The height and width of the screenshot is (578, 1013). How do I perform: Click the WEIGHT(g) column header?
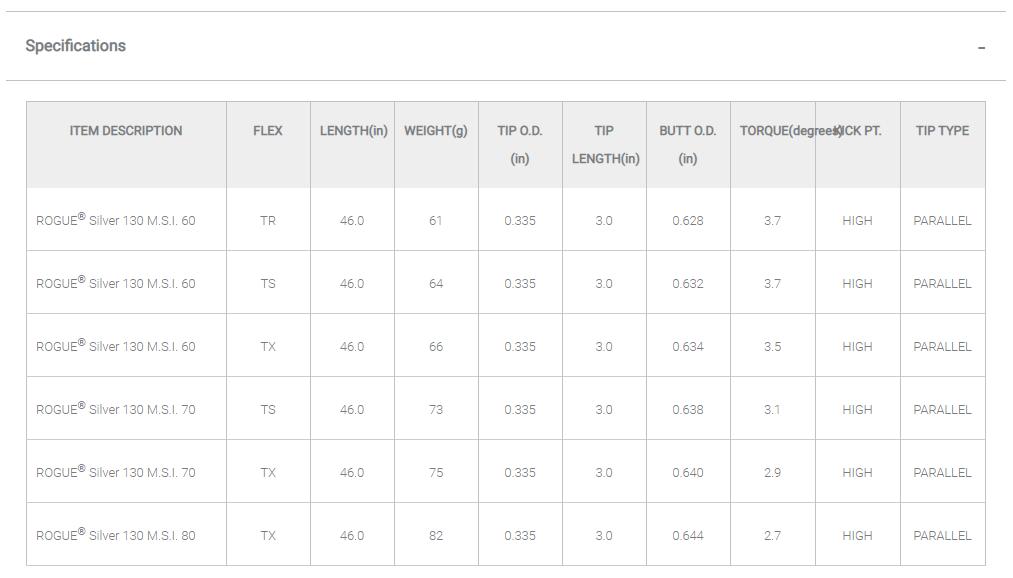(436, 131)
